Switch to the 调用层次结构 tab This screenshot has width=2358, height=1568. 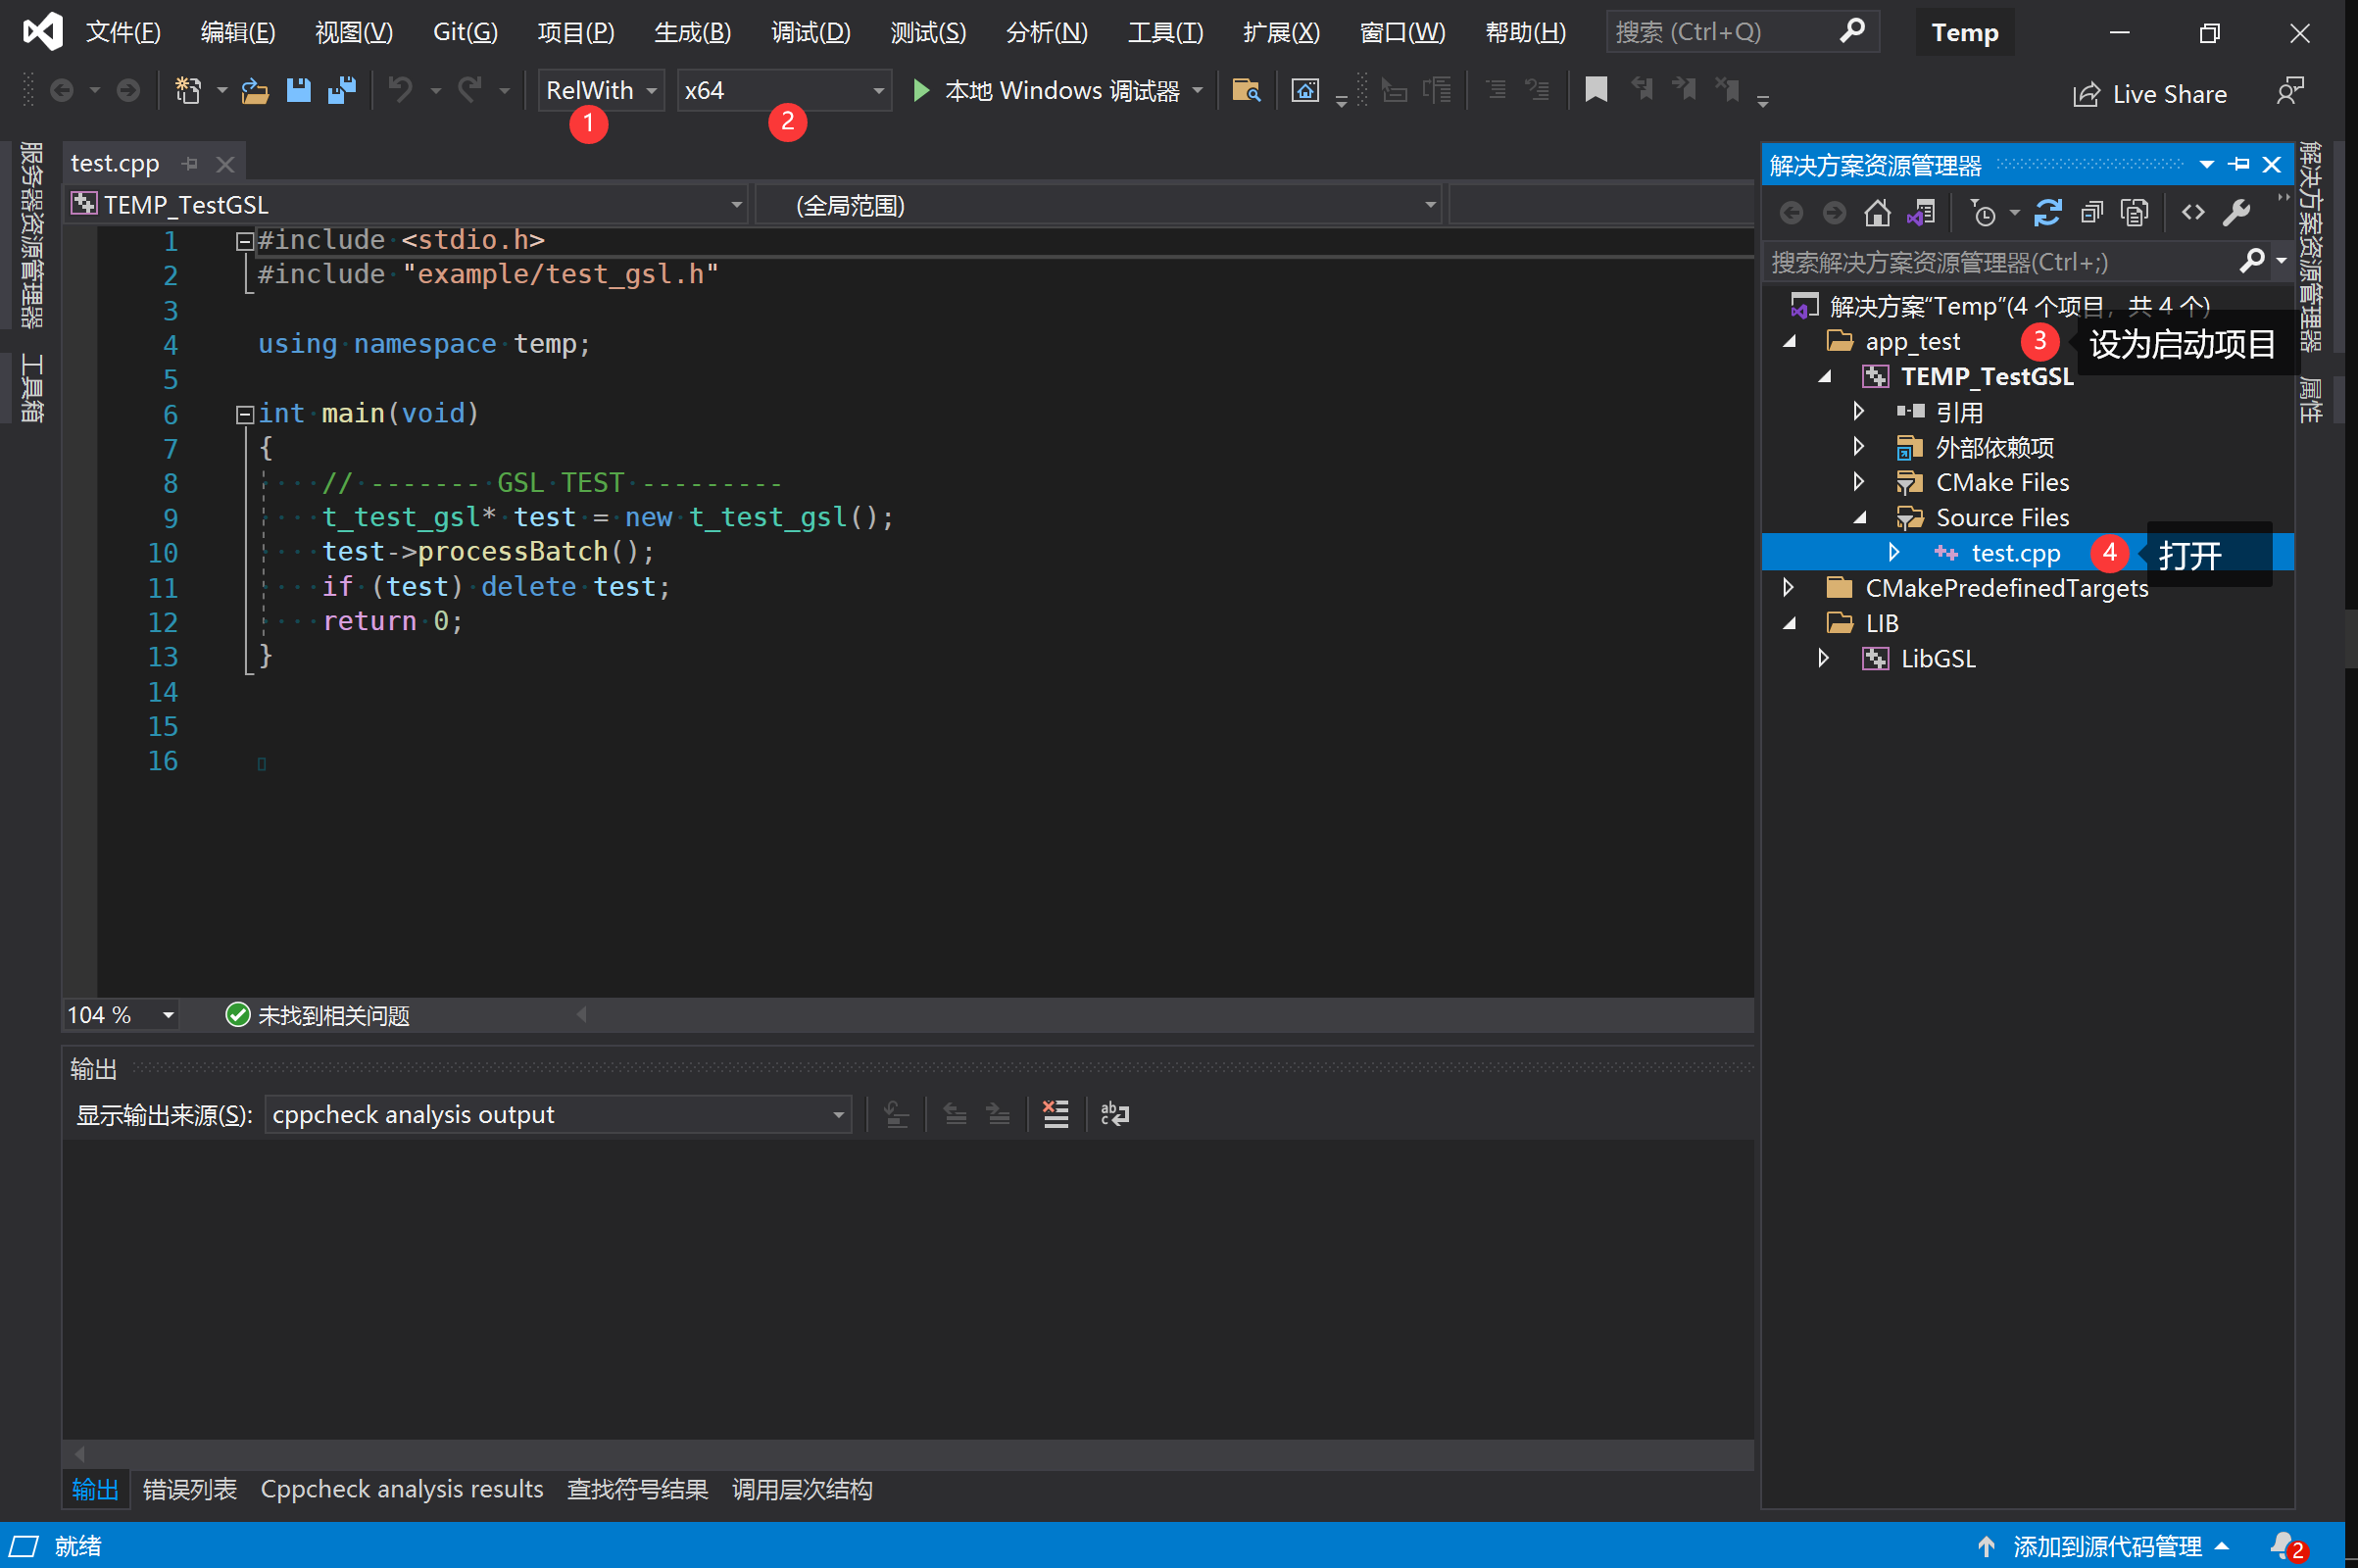pyautogui.click(x=802, y=1489)
